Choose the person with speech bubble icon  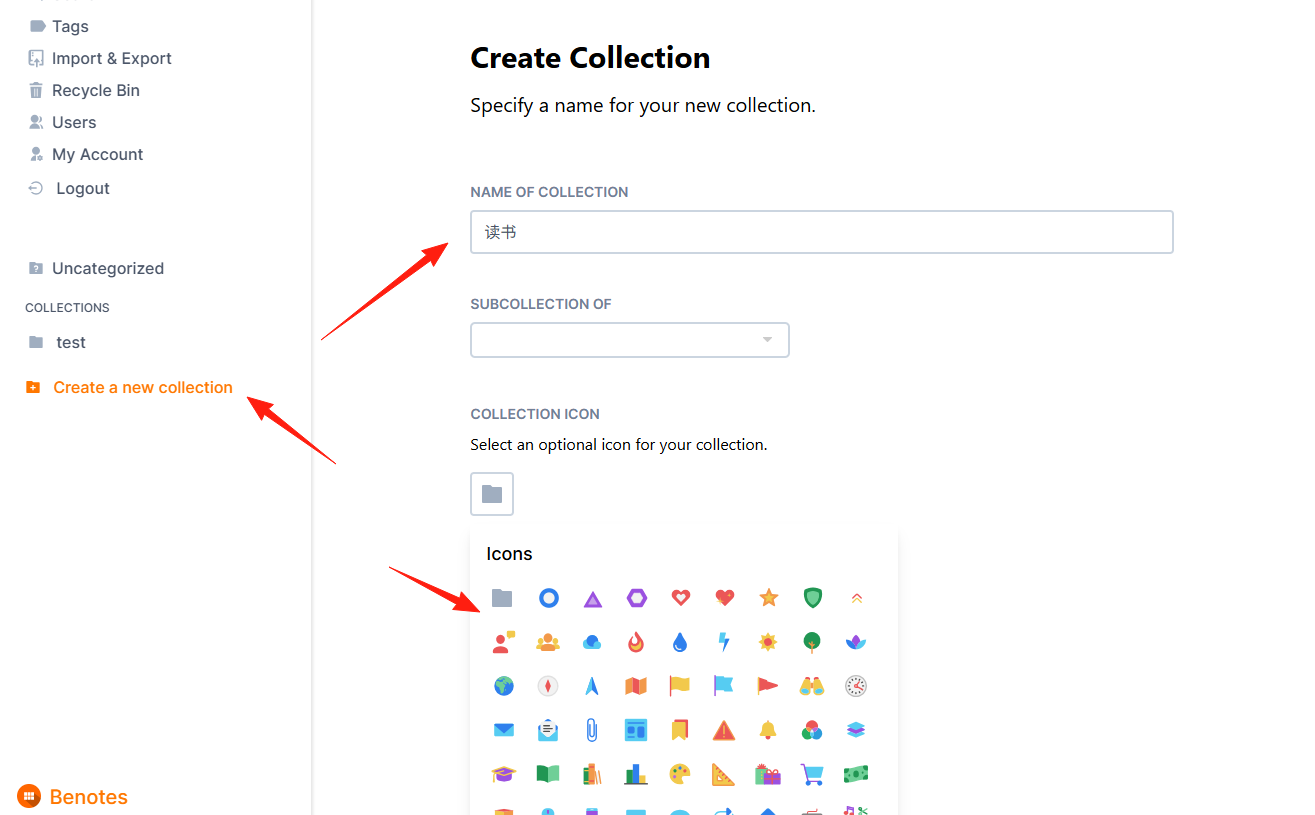coord(503,642)
